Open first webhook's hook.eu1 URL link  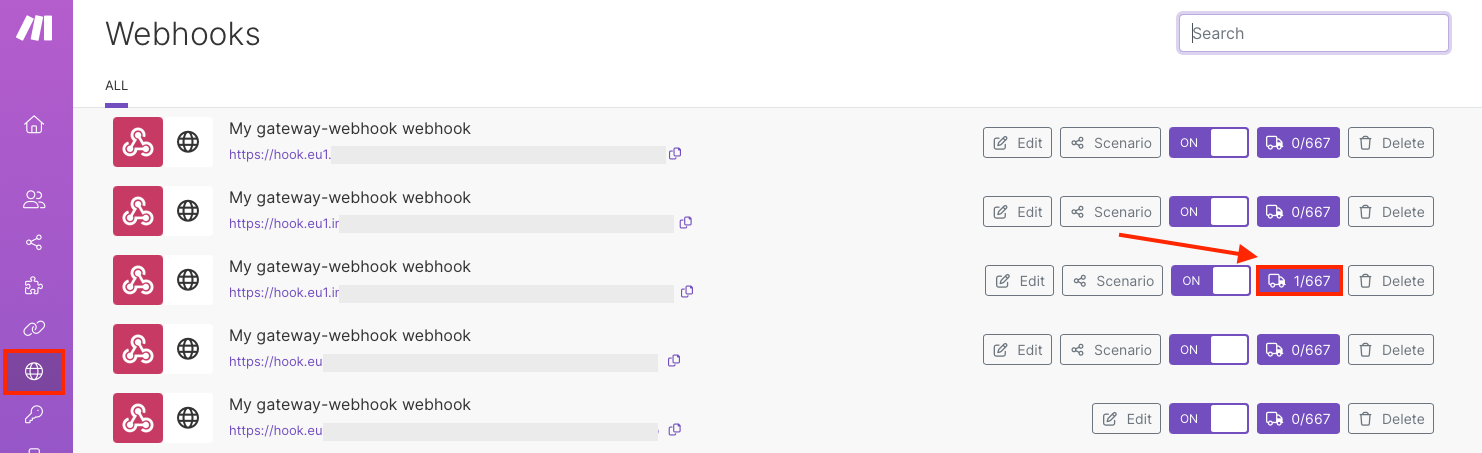[280, 154]
